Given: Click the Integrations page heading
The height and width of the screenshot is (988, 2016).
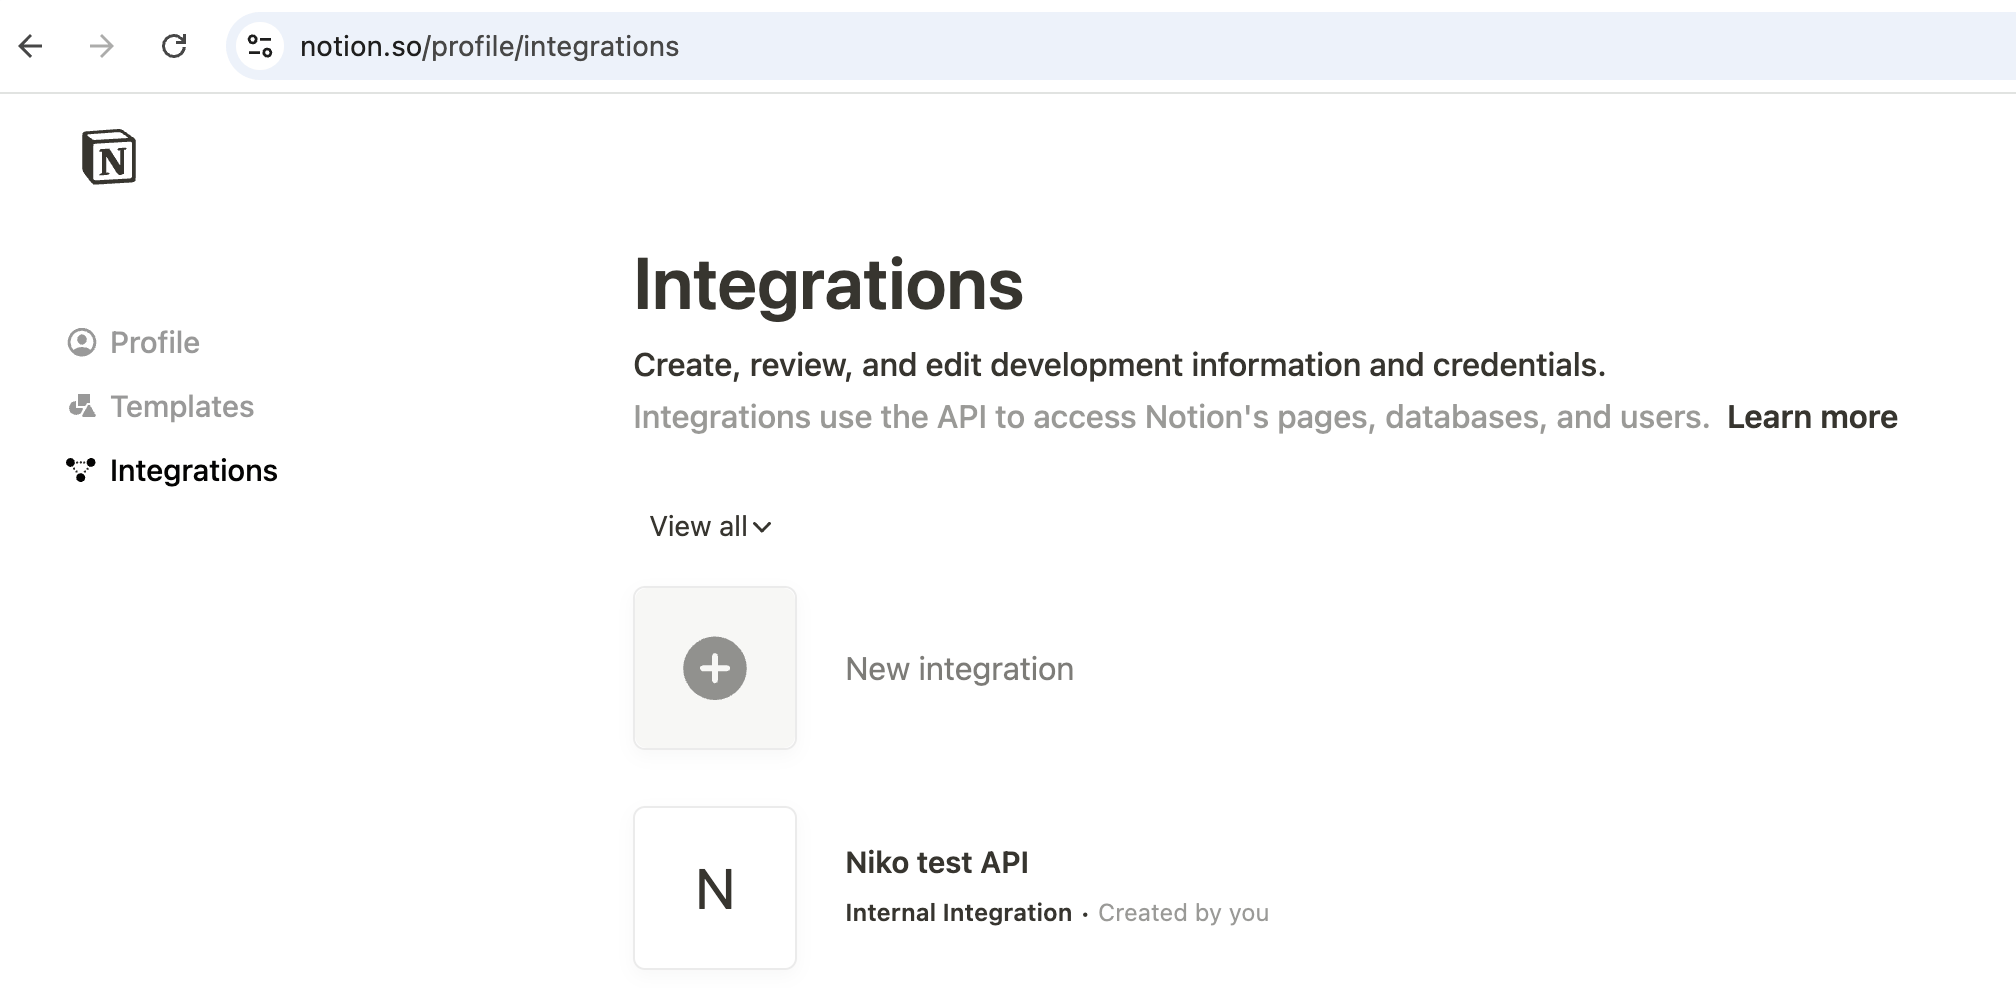Looking at the screenshot, I should [829, 285].
